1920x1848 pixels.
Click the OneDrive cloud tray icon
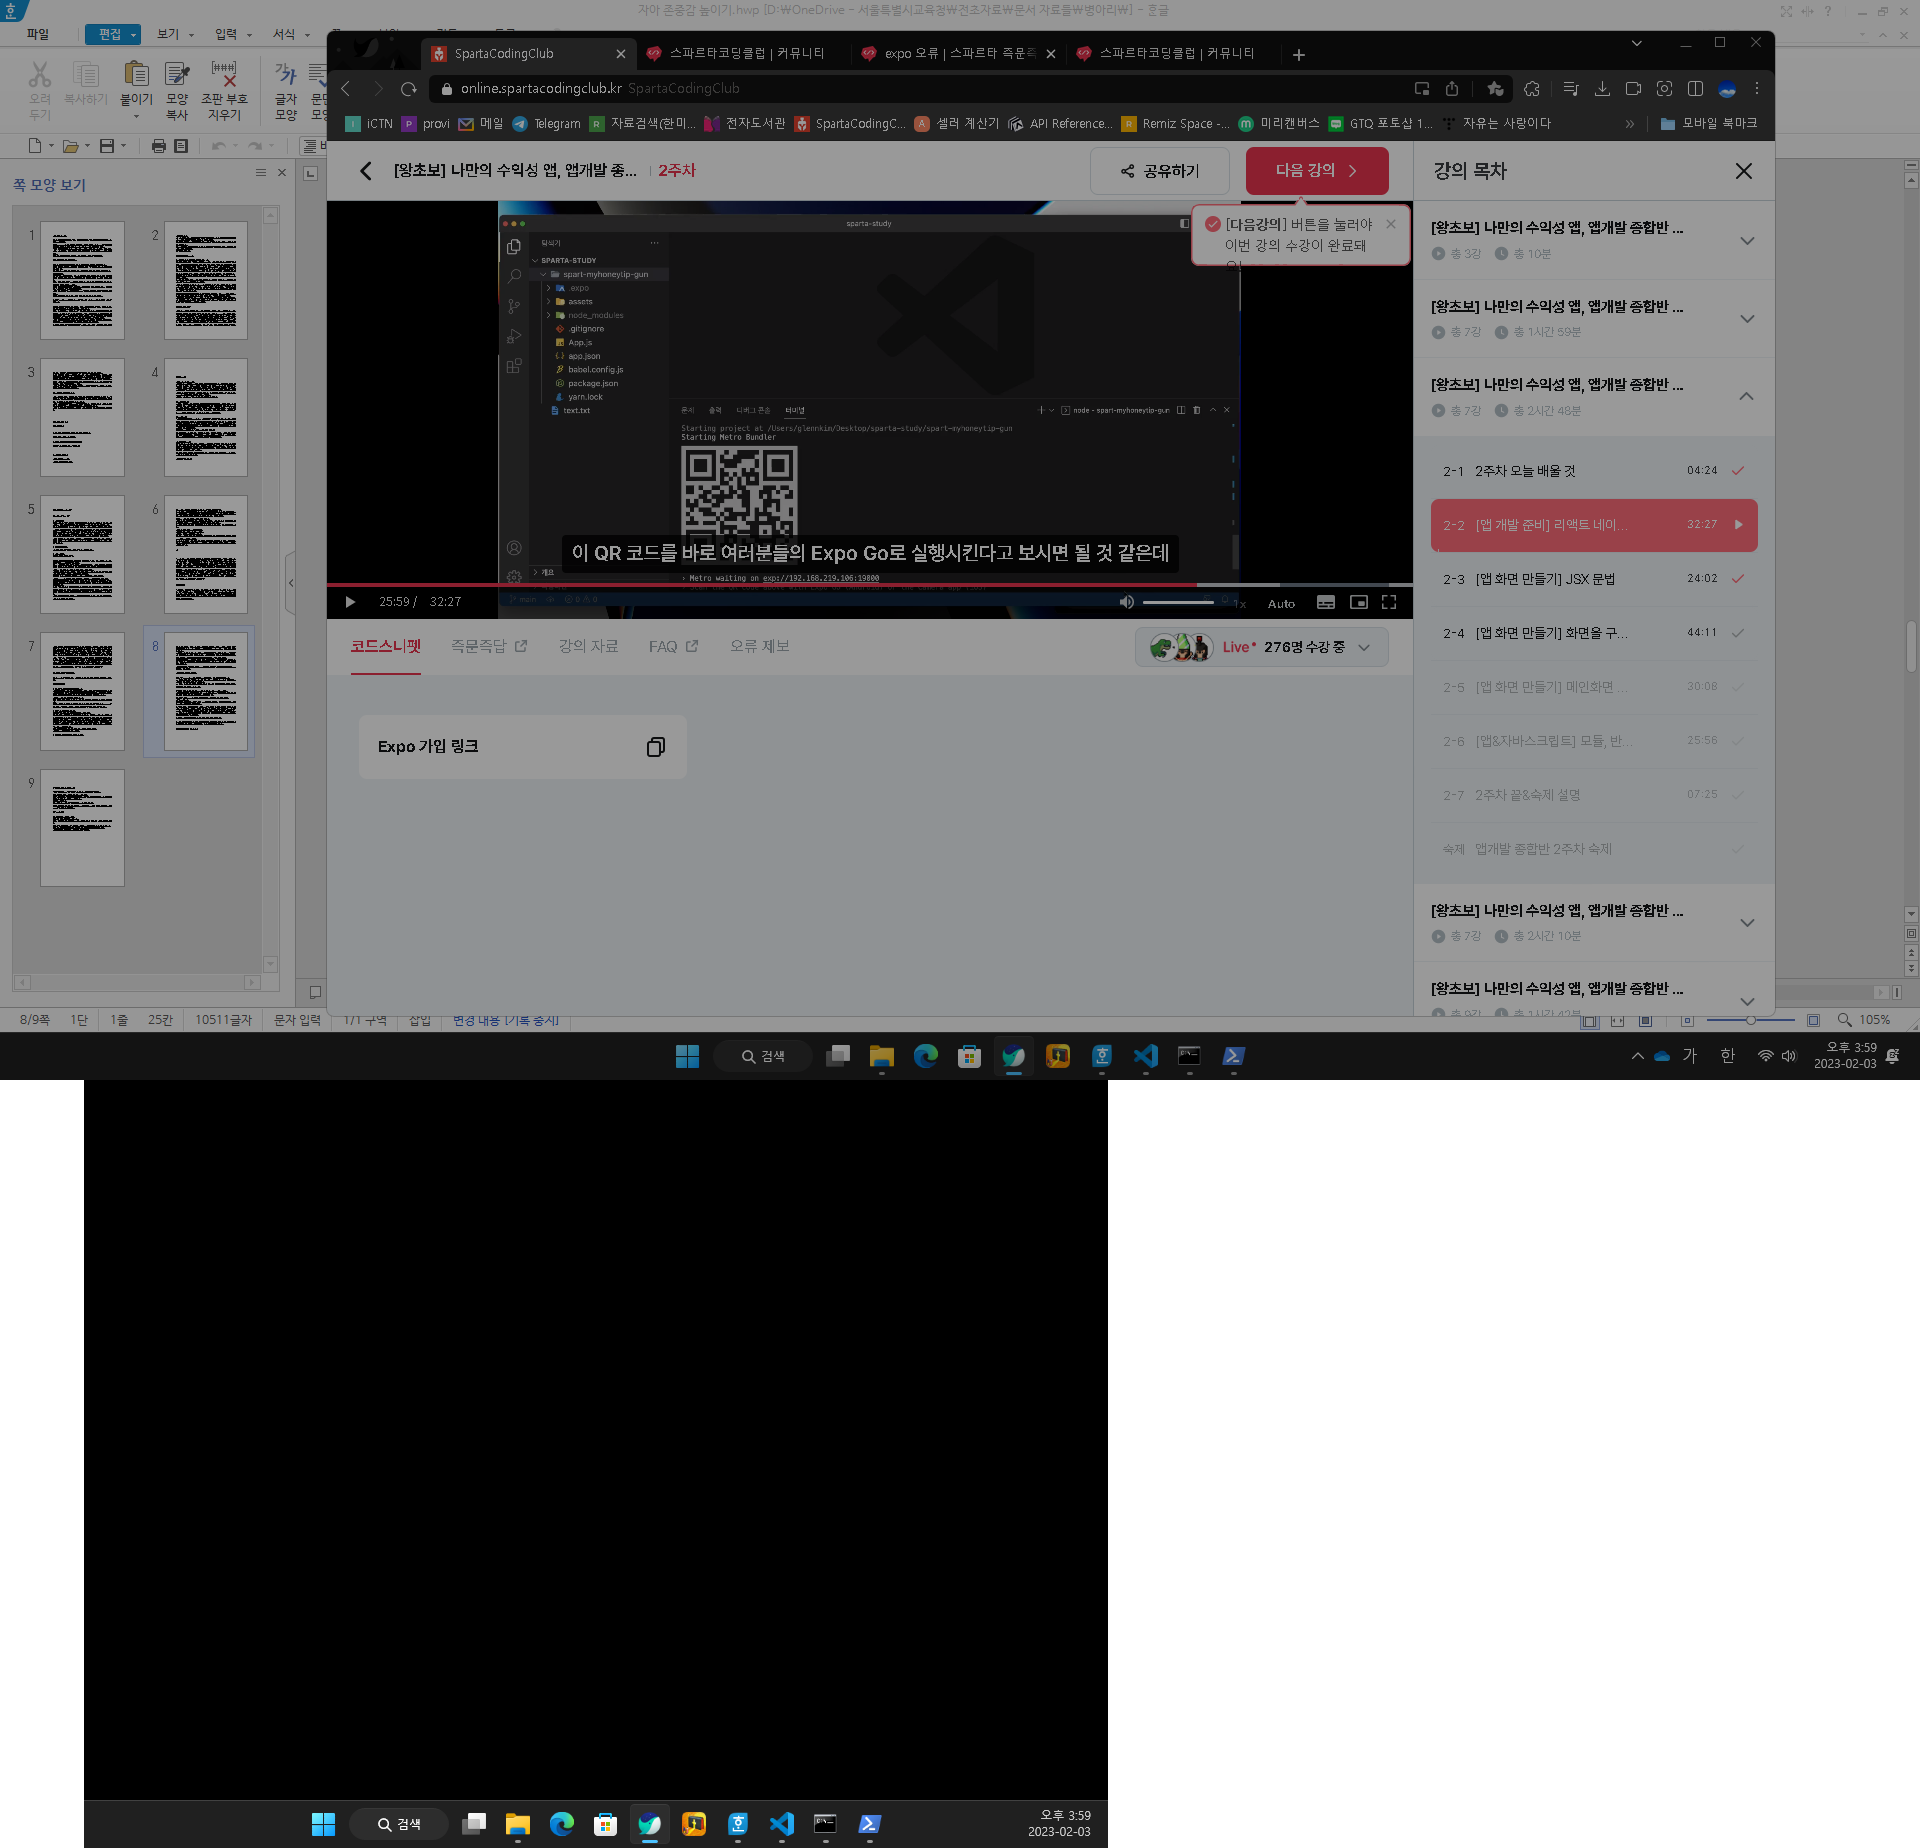1662,1056
